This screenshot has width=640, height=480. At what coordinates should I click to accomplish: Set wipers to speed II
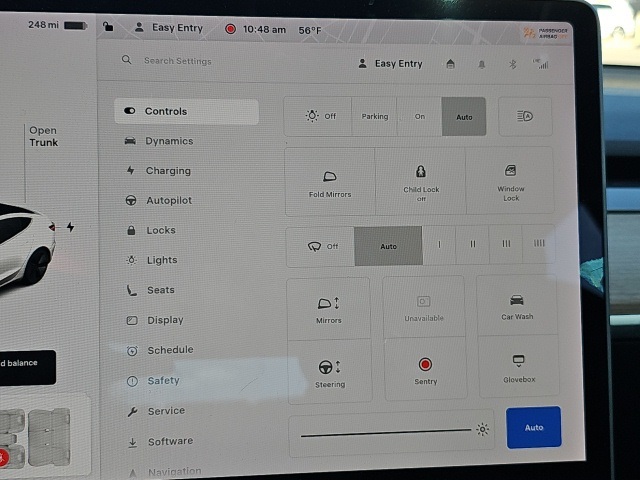tap(473, 244)
